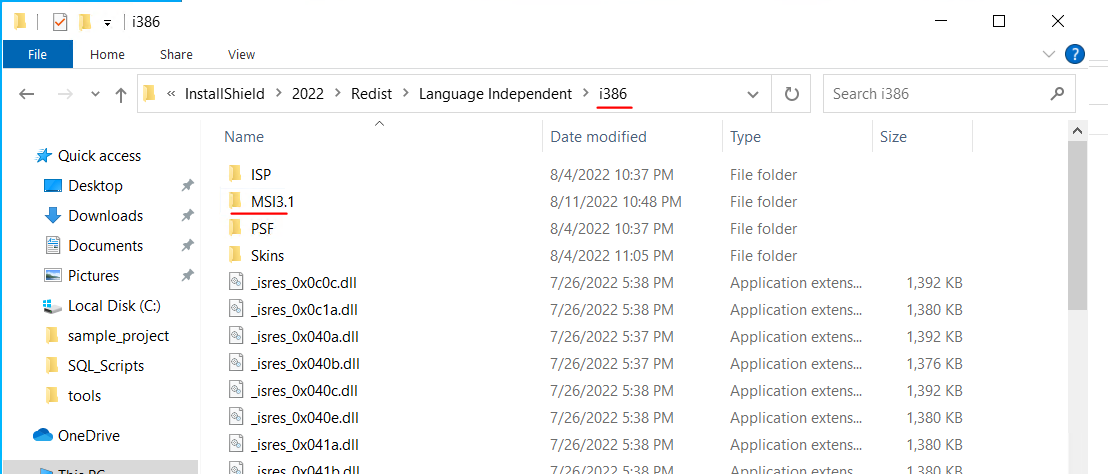
Task: Open Pictures in navigation pane
Action: 93,275
